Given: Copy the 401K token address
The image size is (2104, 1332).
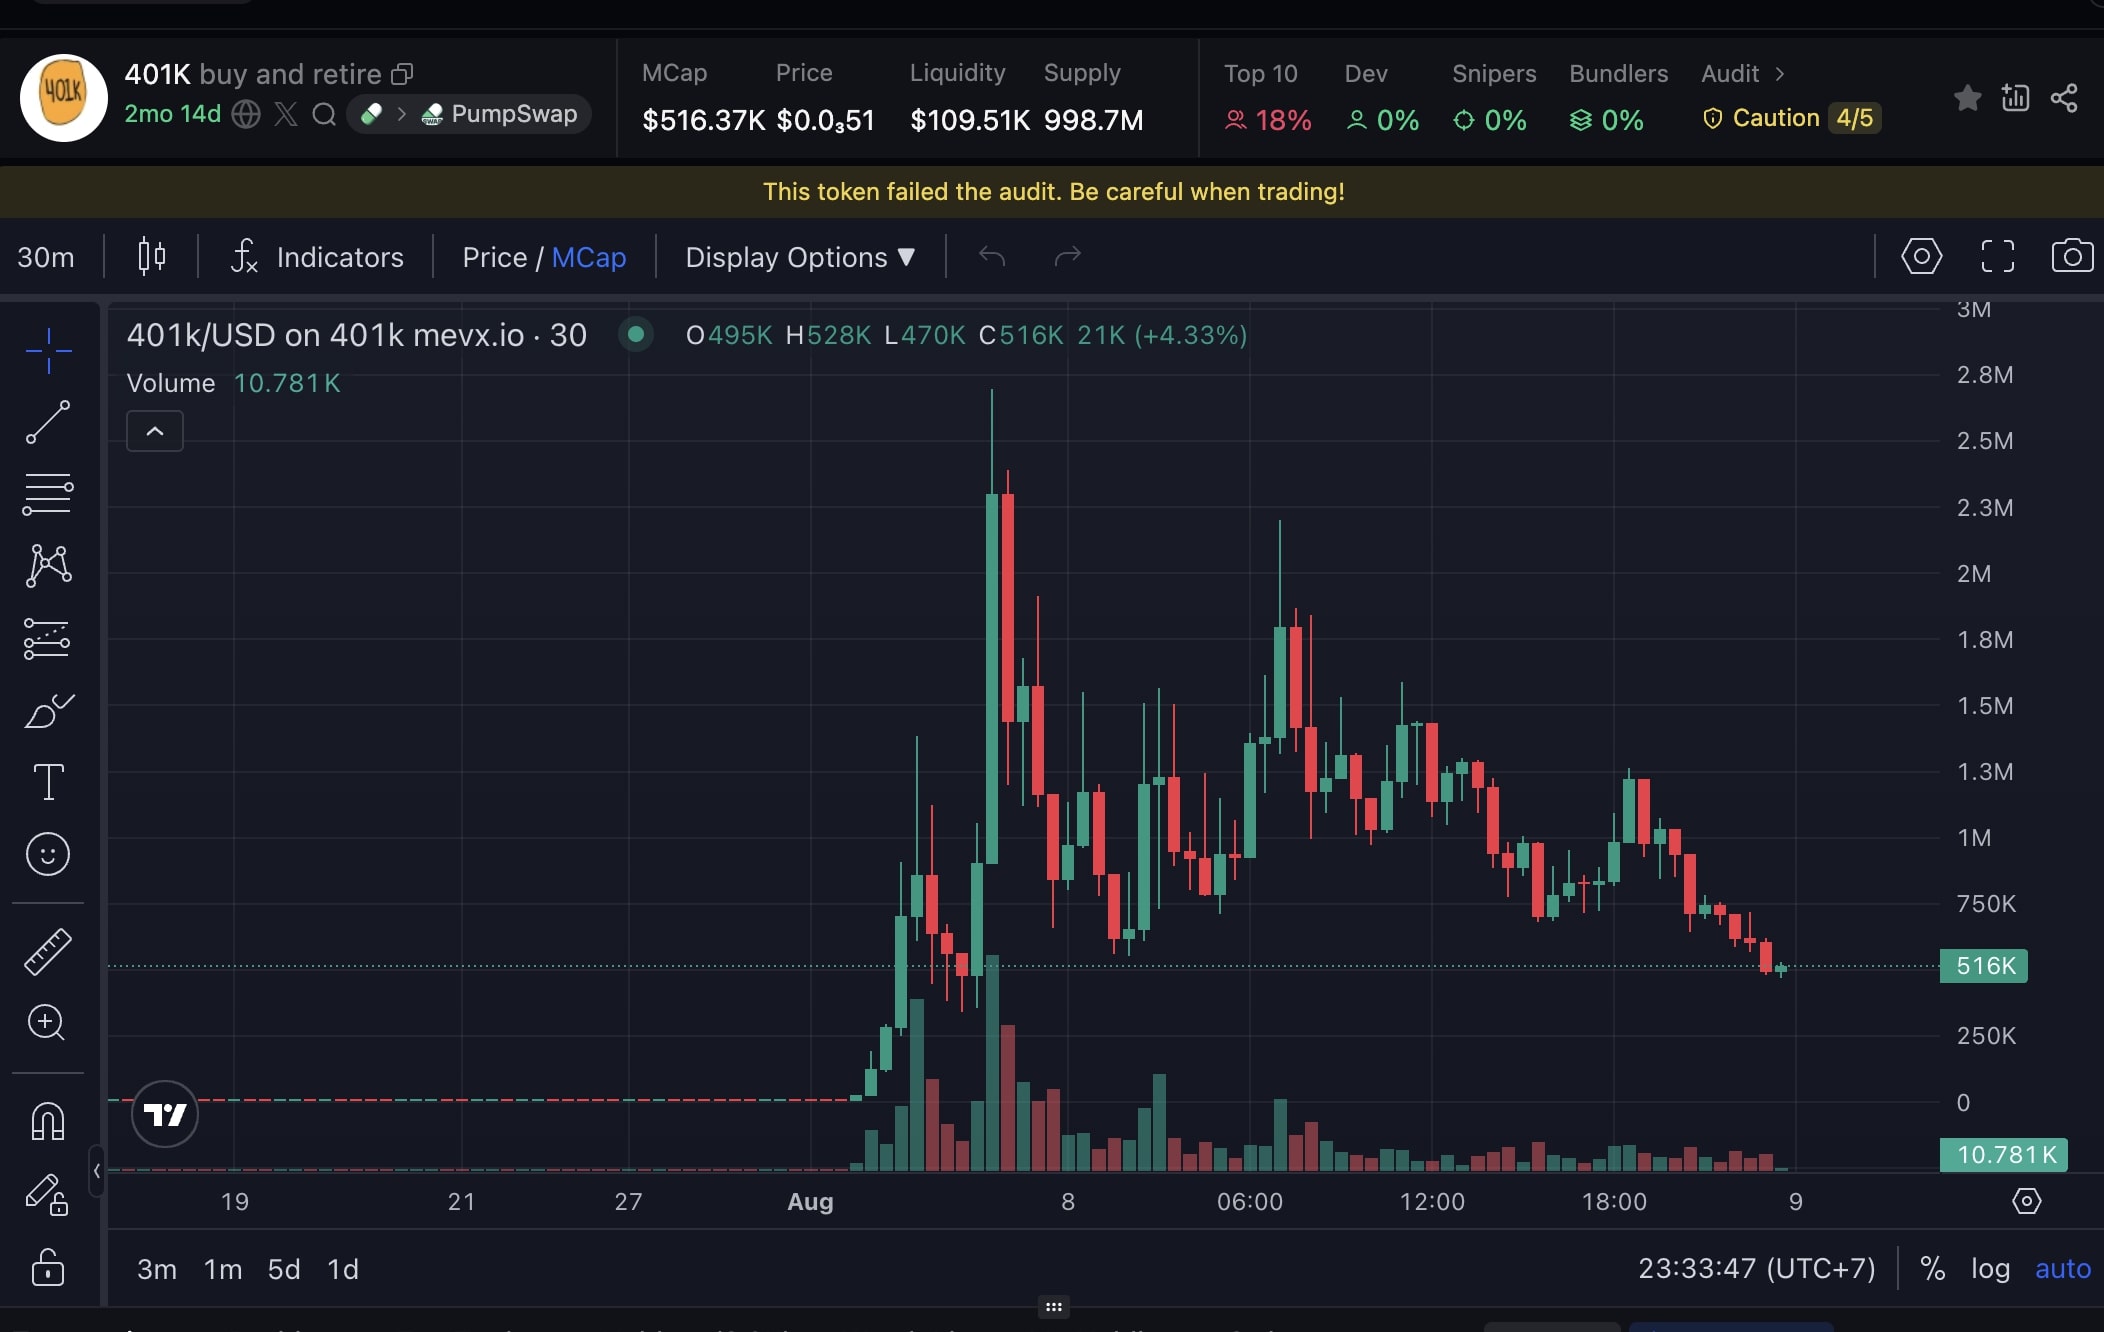Looking at the screenshot, I should pyautogui.click(x=402, y=74).
